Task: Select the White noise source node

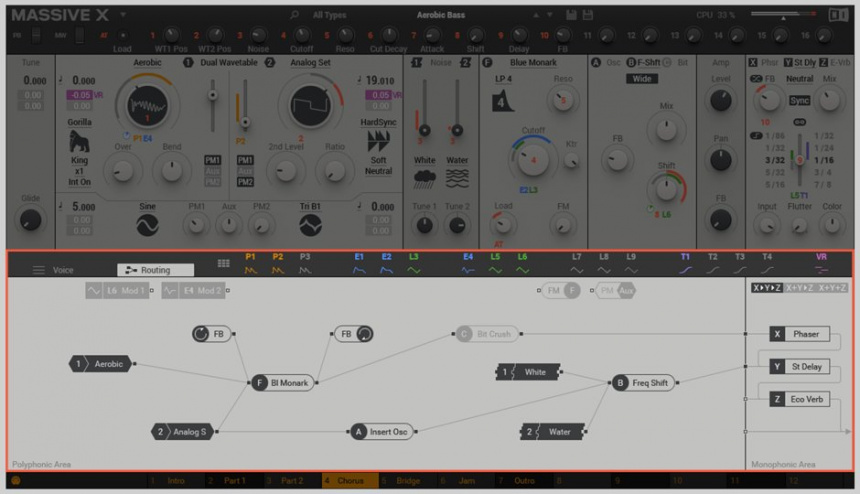Action: pyautogui.click(x=527, y=372)
